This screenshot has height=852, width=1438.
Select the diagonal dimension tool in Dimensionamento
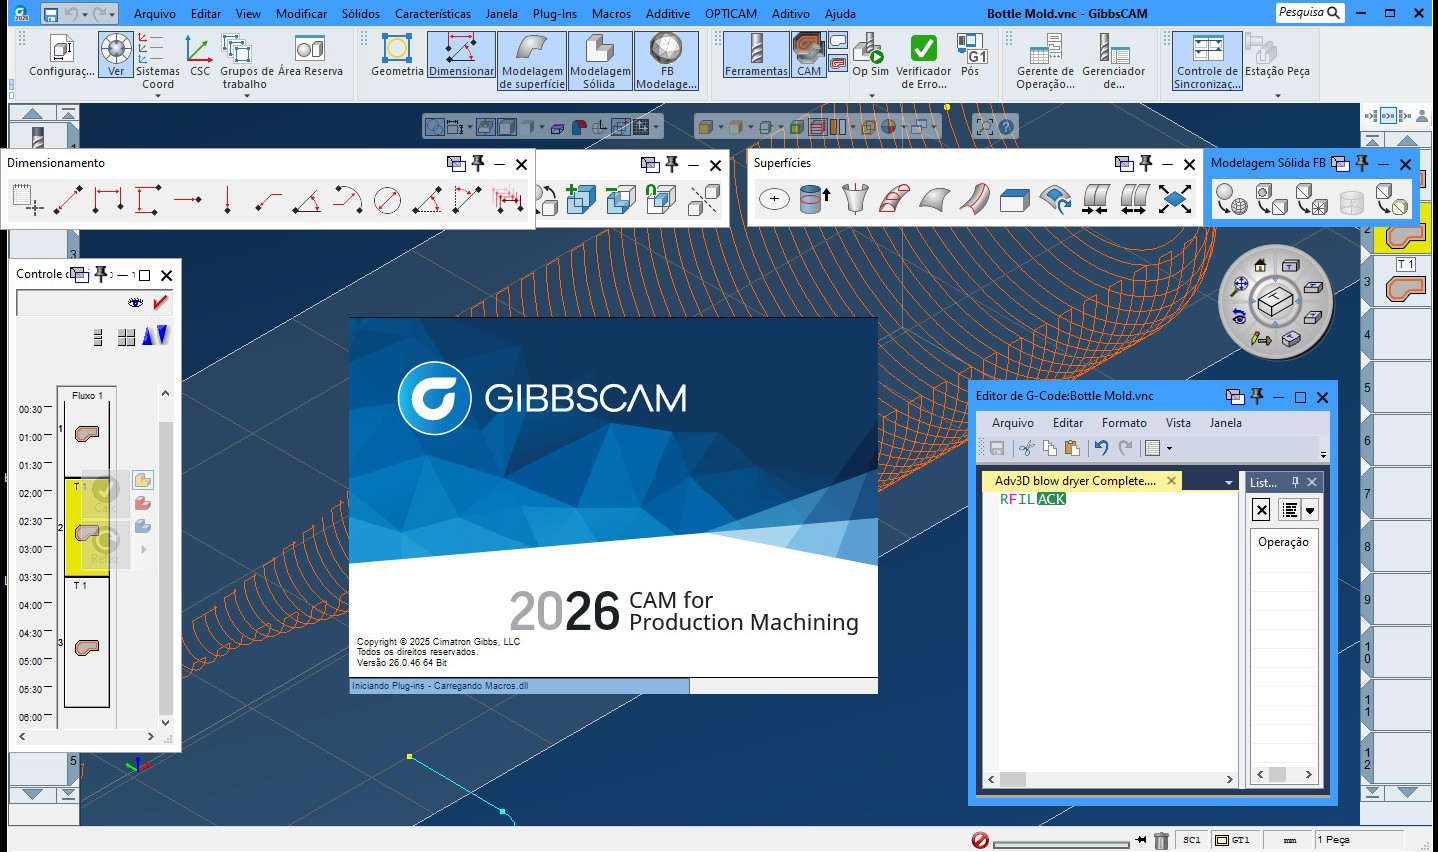point(68,201)
